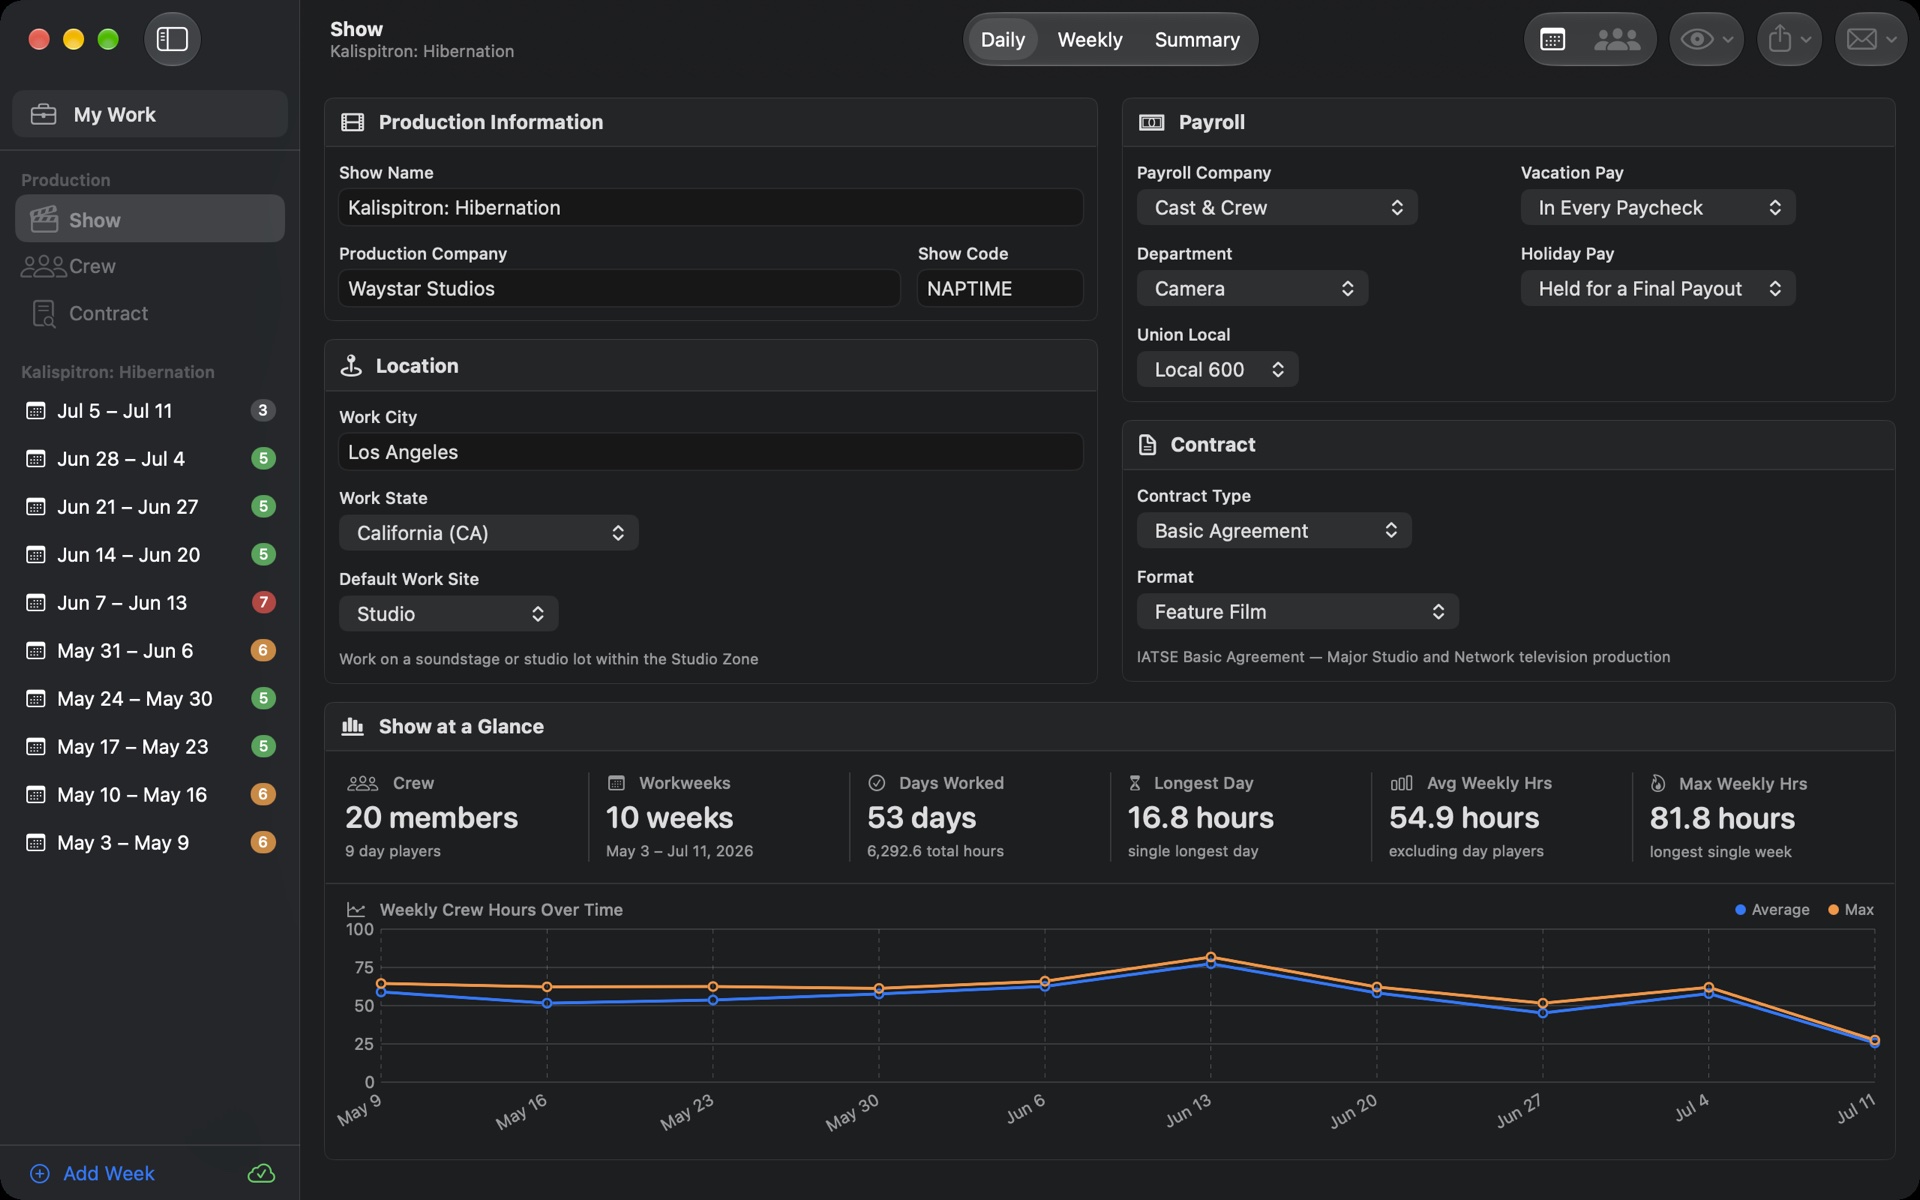Switch to the Weekly segment
Viewport: 1920px width, 1200px height.
(1090, 39)
